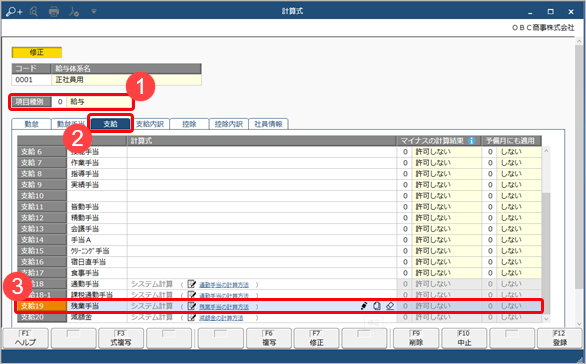This screenshot has width=586, height=364.
Task: Click the F1 ヘルプ button
Action: (x=25, y=338)
